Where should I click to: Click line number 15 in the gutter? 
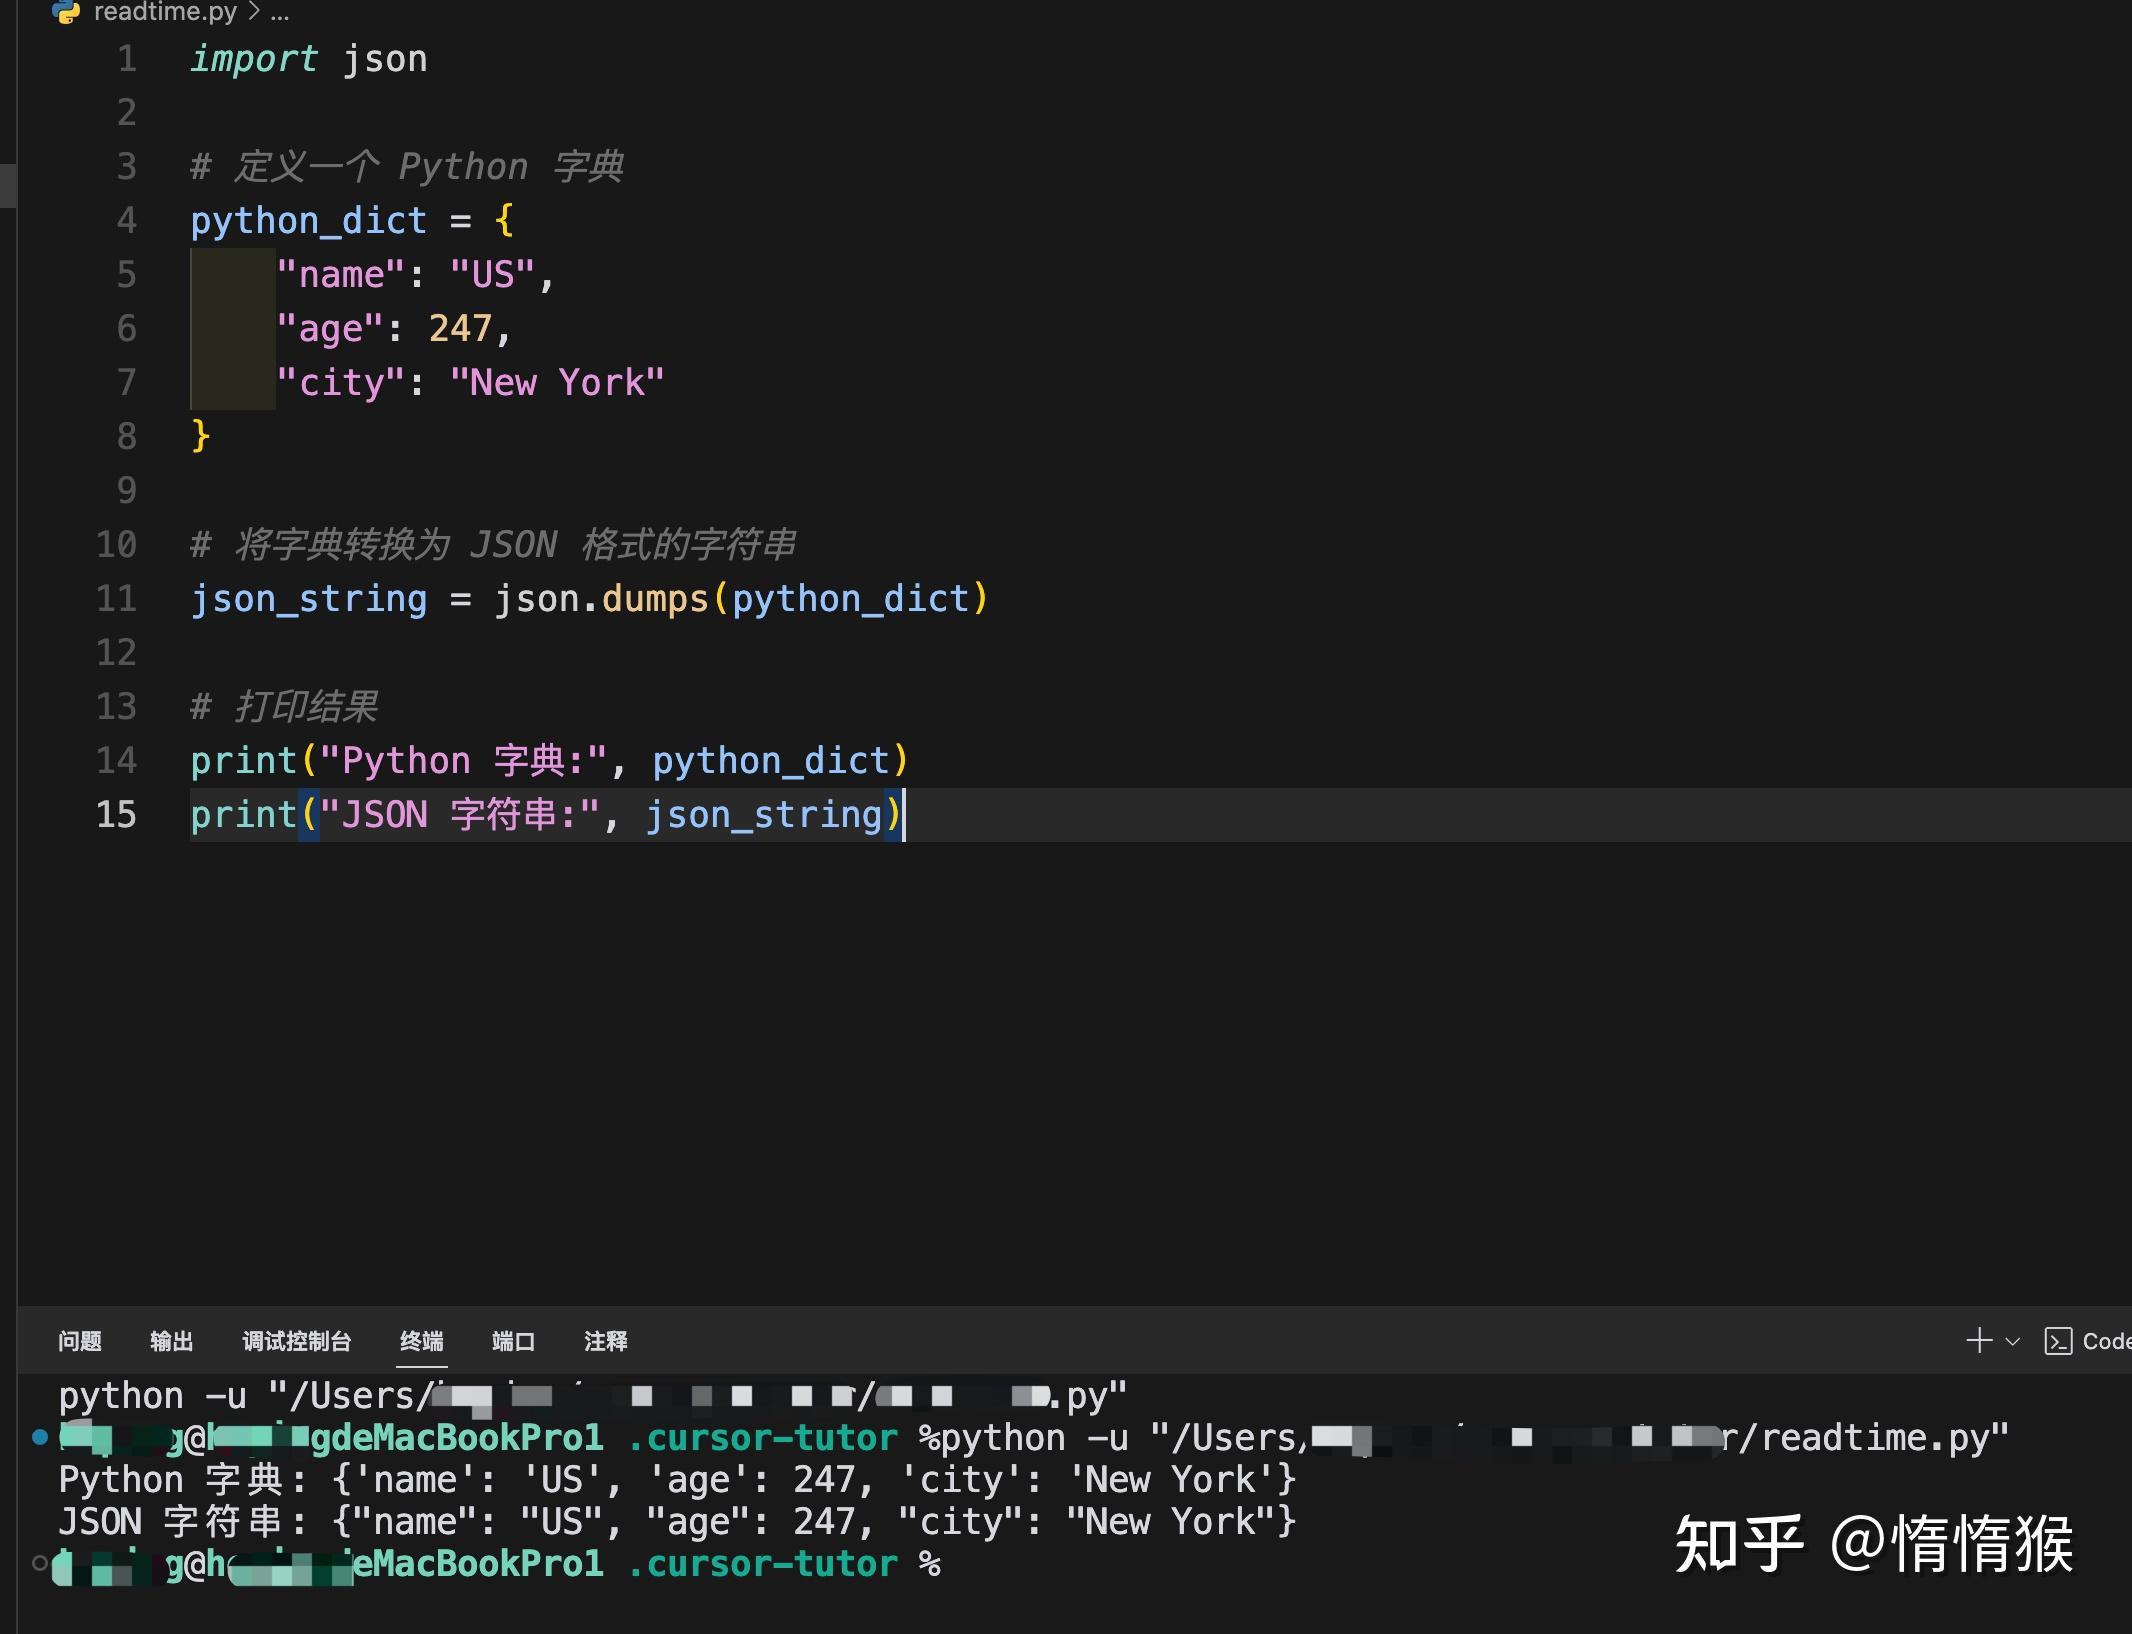tap(116, 814)
